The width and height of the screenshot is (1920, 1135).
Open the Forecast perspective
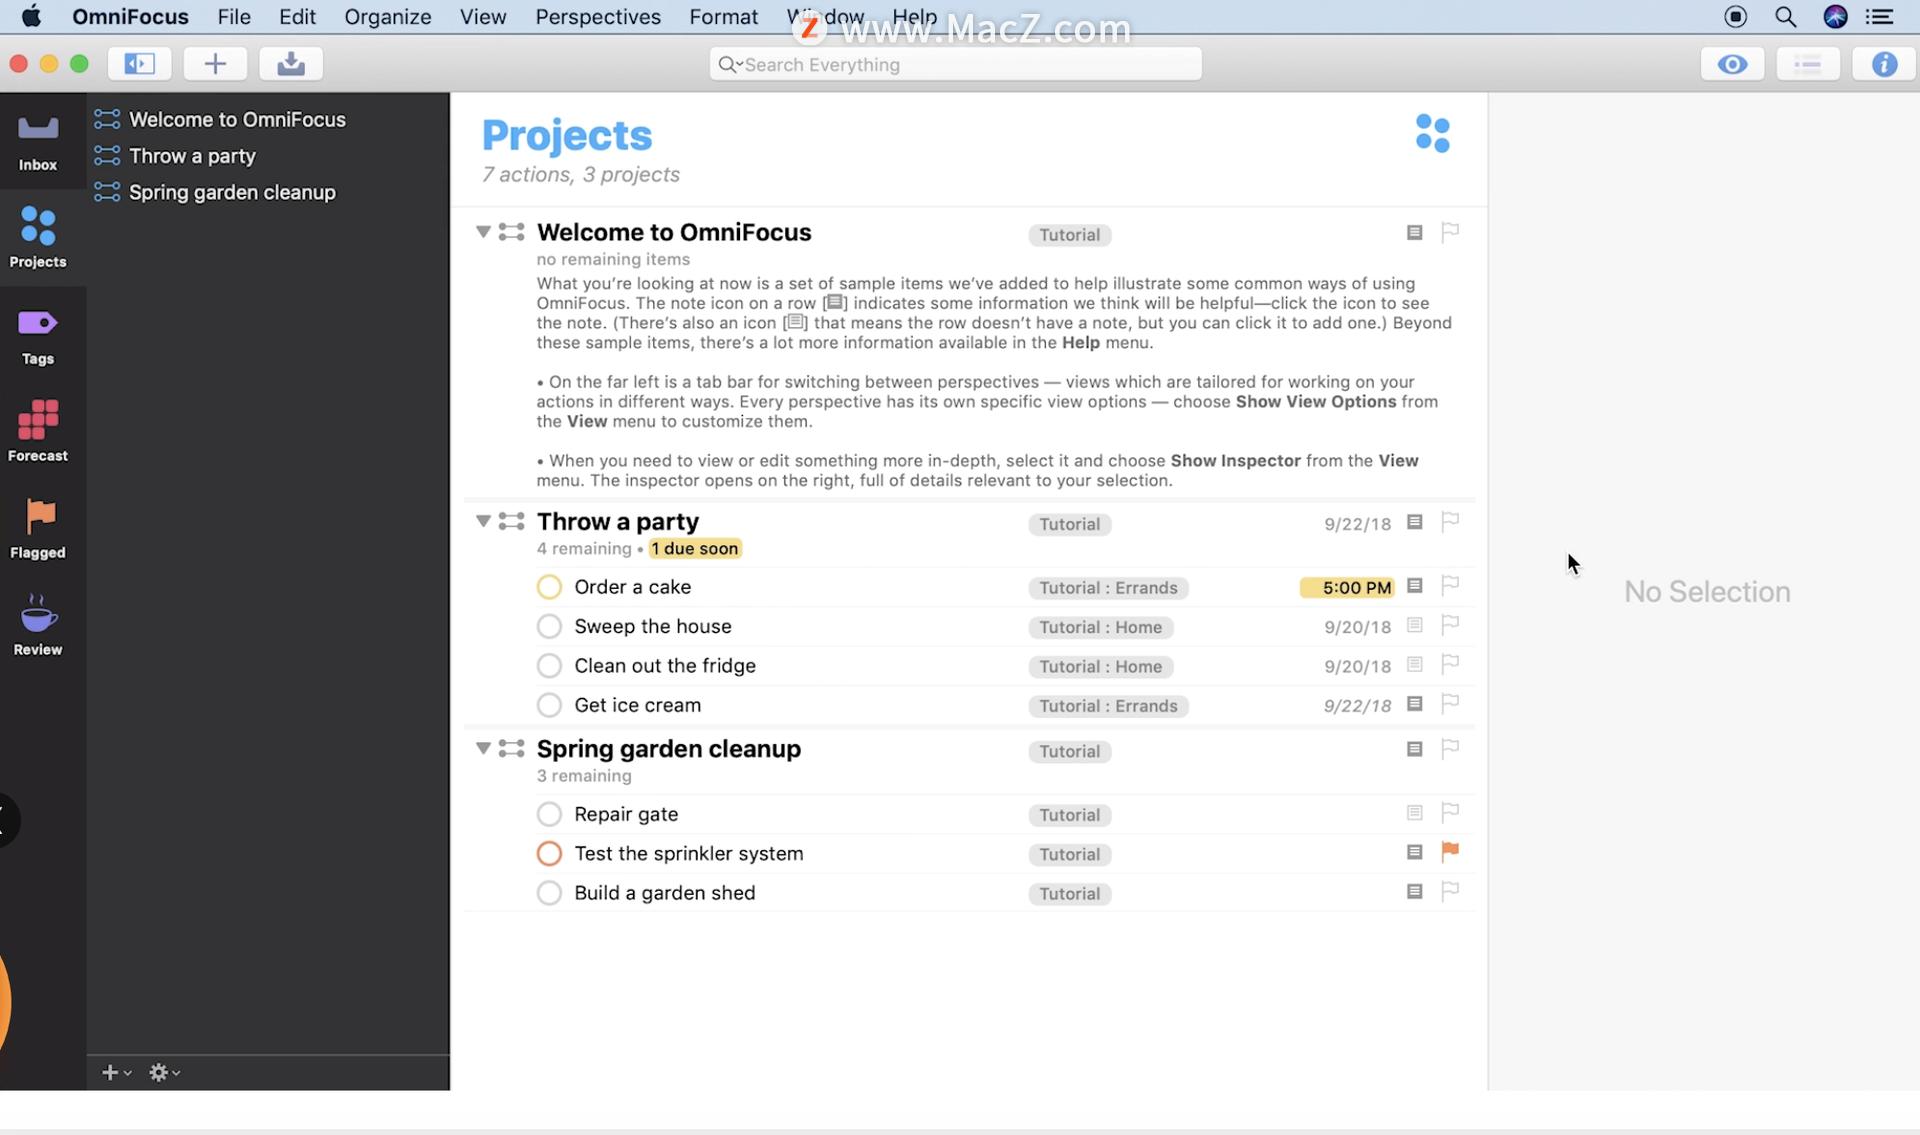tap(38, 432)
